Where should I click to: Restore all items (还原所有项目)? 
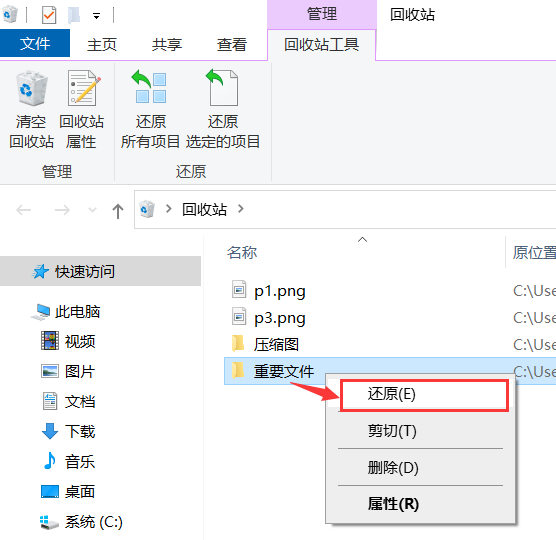(x=150, y=110)
